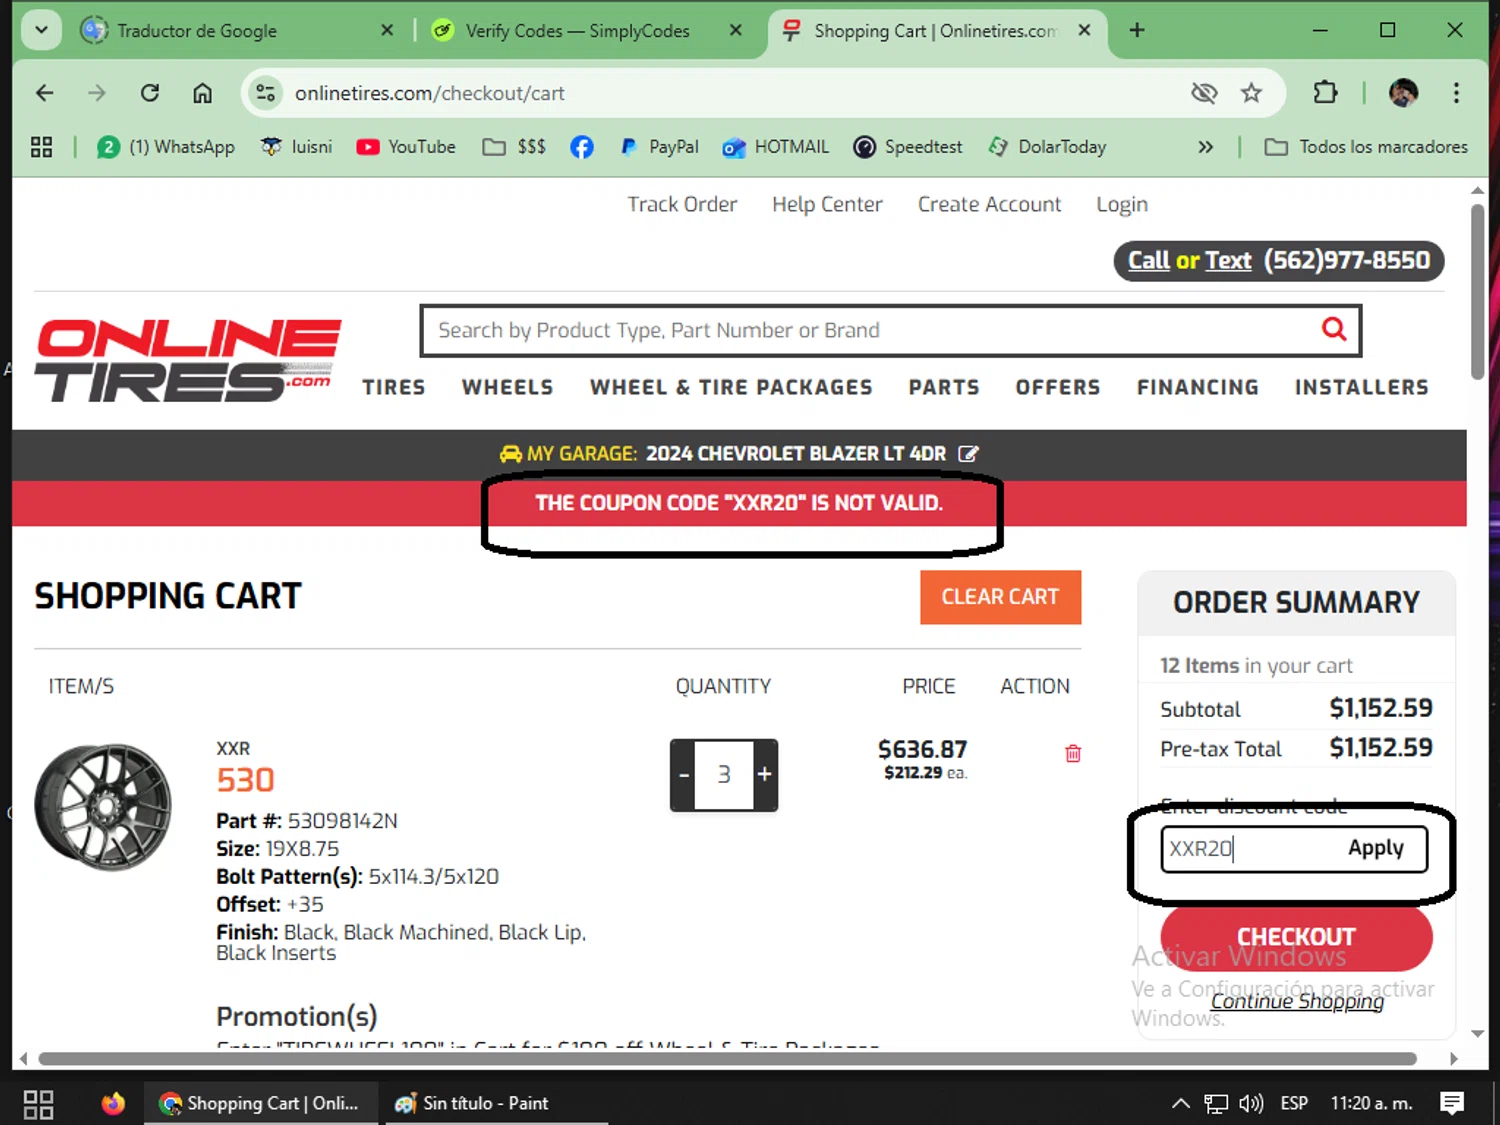Open the Chrome profile avatar
The image size is (1500, 1125).
pyautogui.click(x=1404, y=93)
